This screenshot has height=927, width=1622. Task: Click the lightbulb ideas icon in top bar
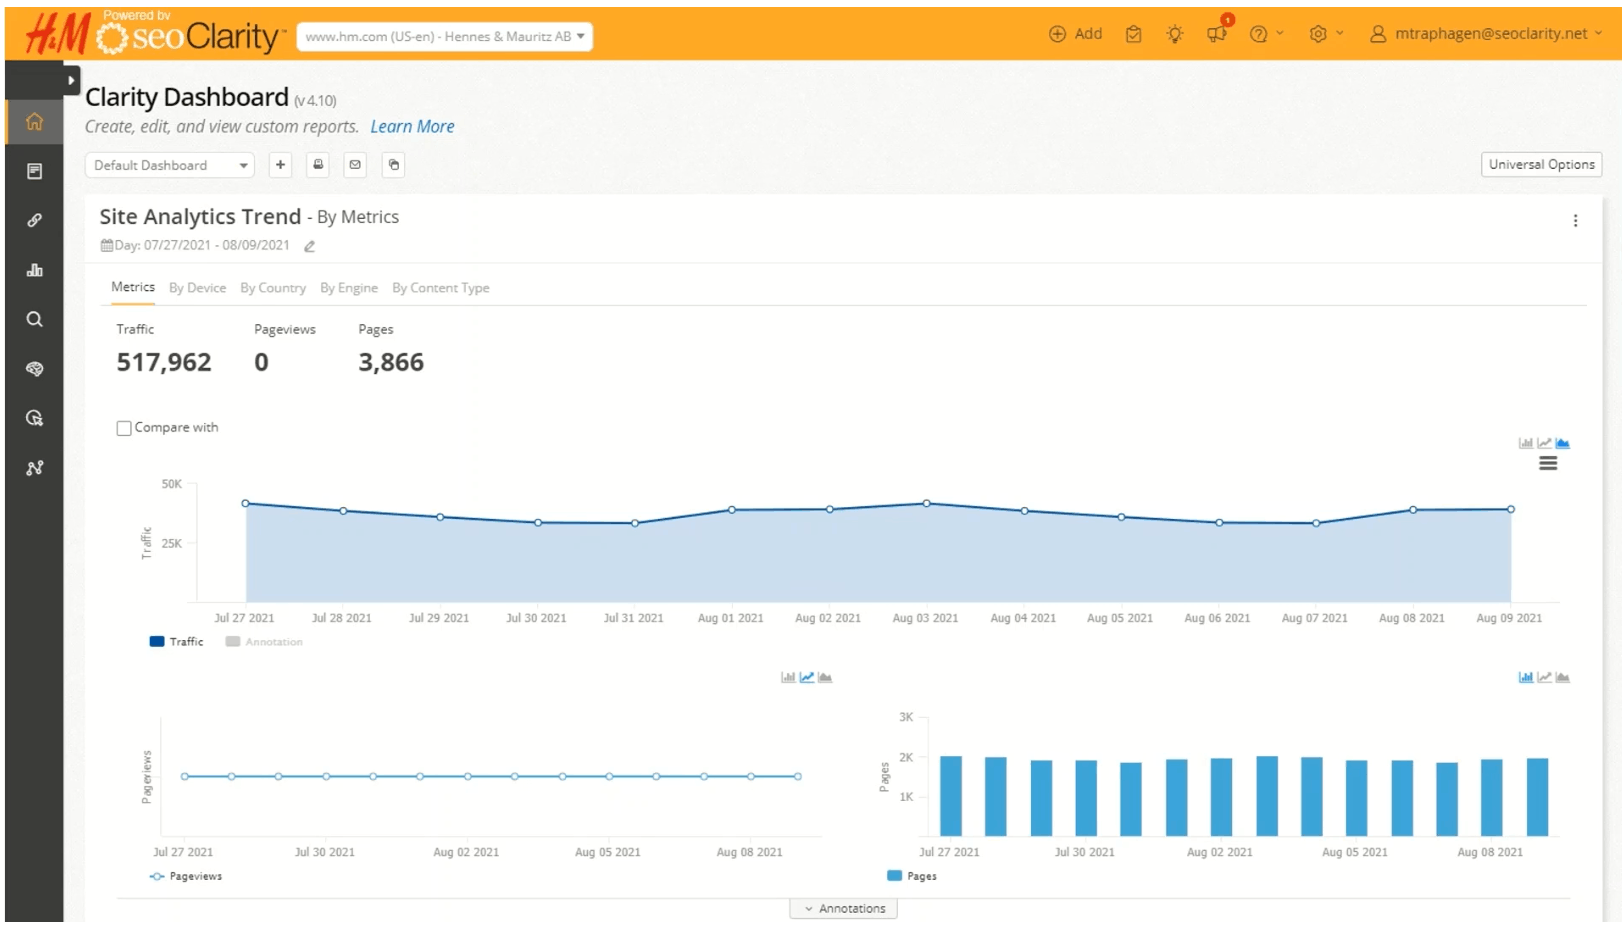click(x=1175, y=33)
